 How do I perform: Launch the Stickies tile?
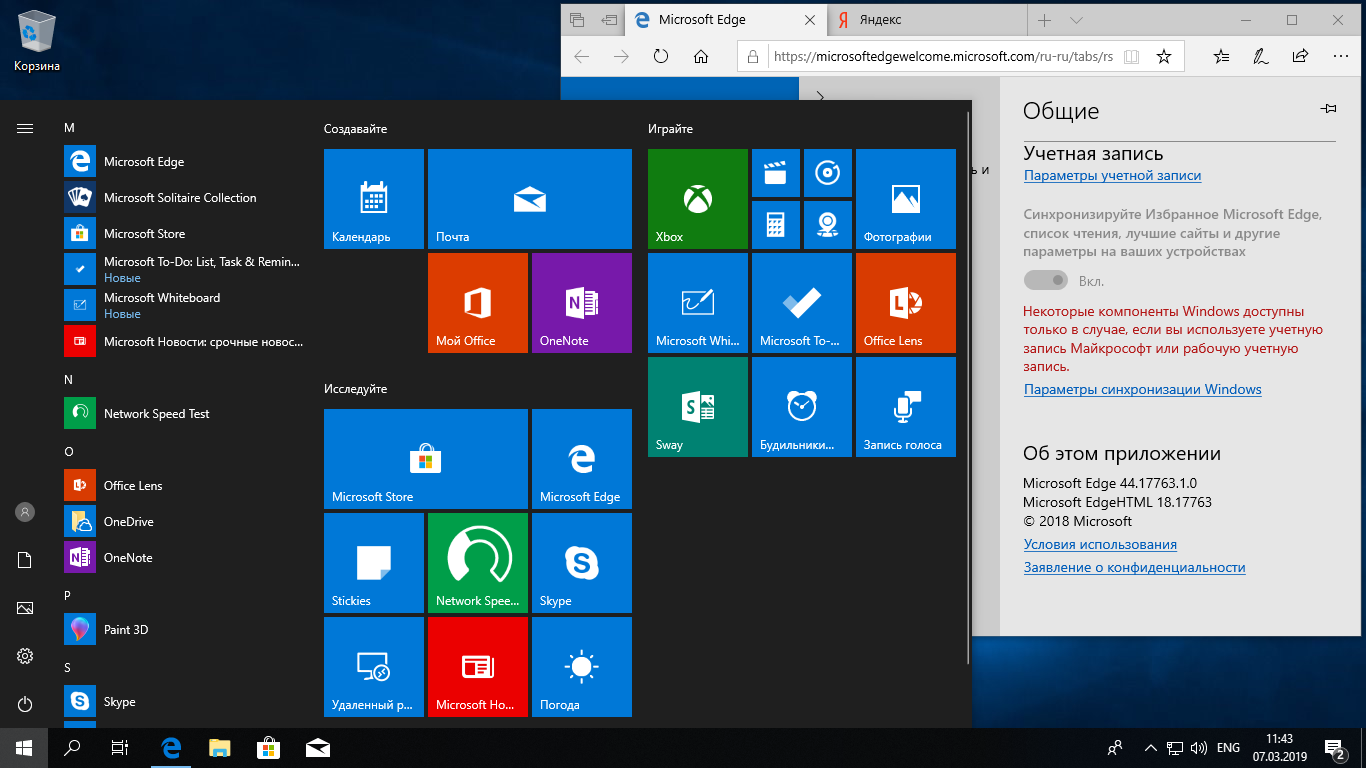click(x=374, y=563)
